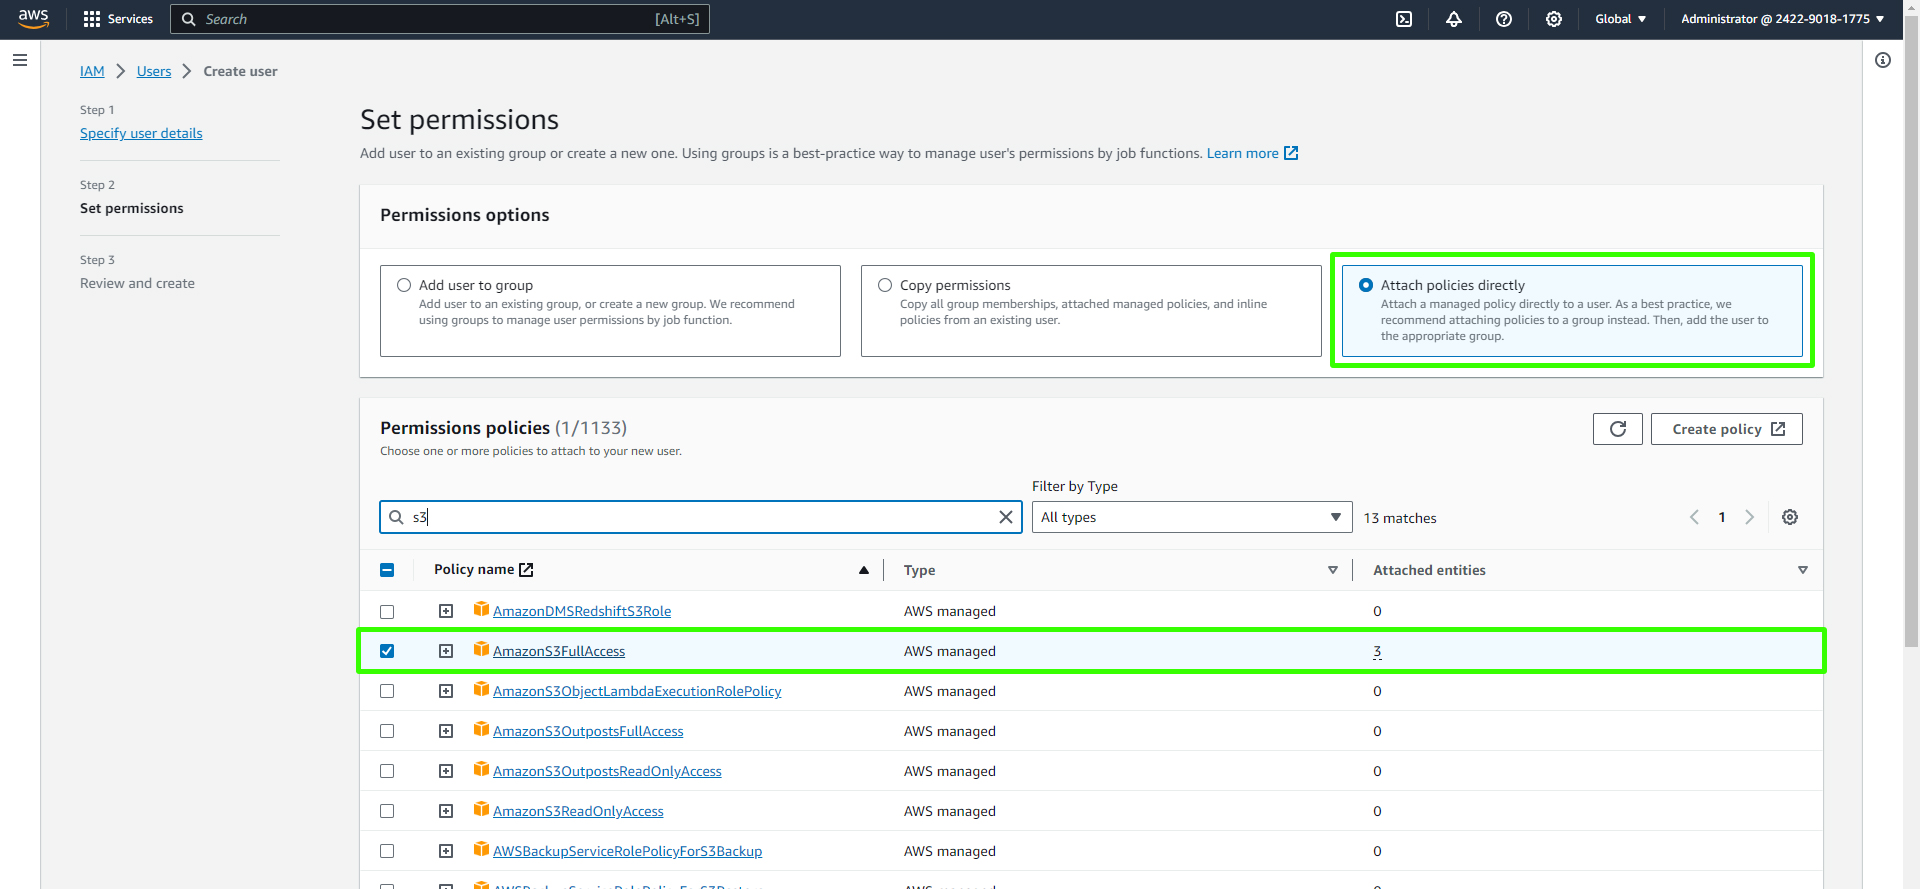Clear the s3 policy search text
This screenshot has height=889, width=1920.
(1006, 517)
